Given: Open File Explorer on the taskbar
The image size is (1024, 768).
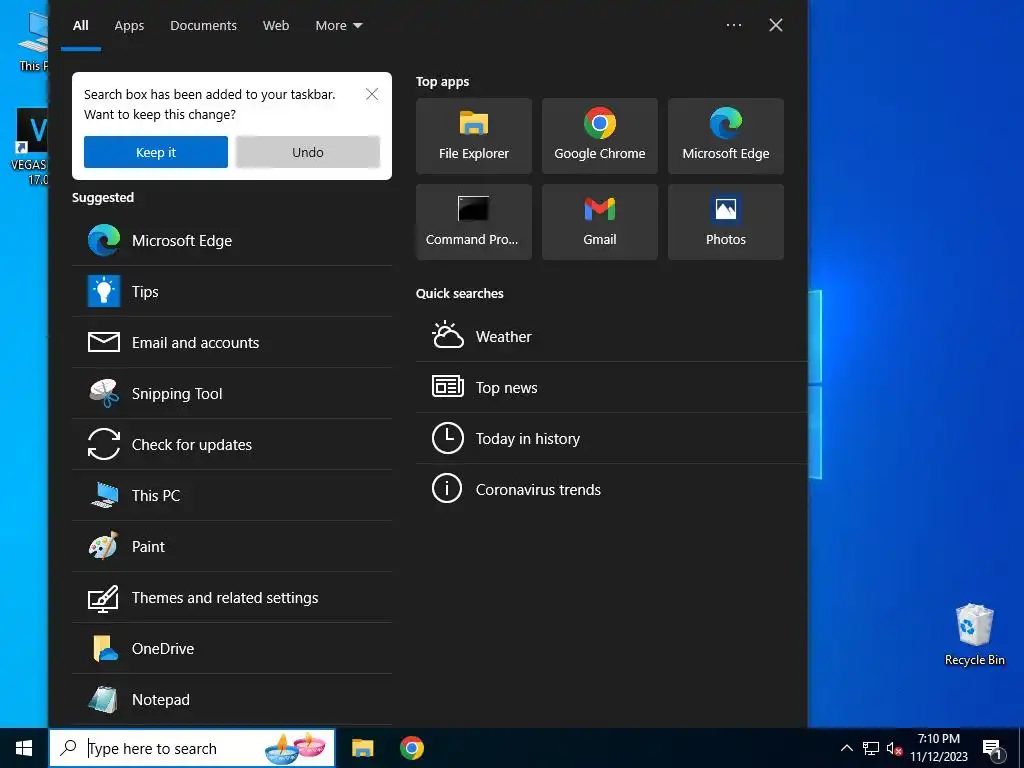Looking at the screenshot, I should [362, 748].
